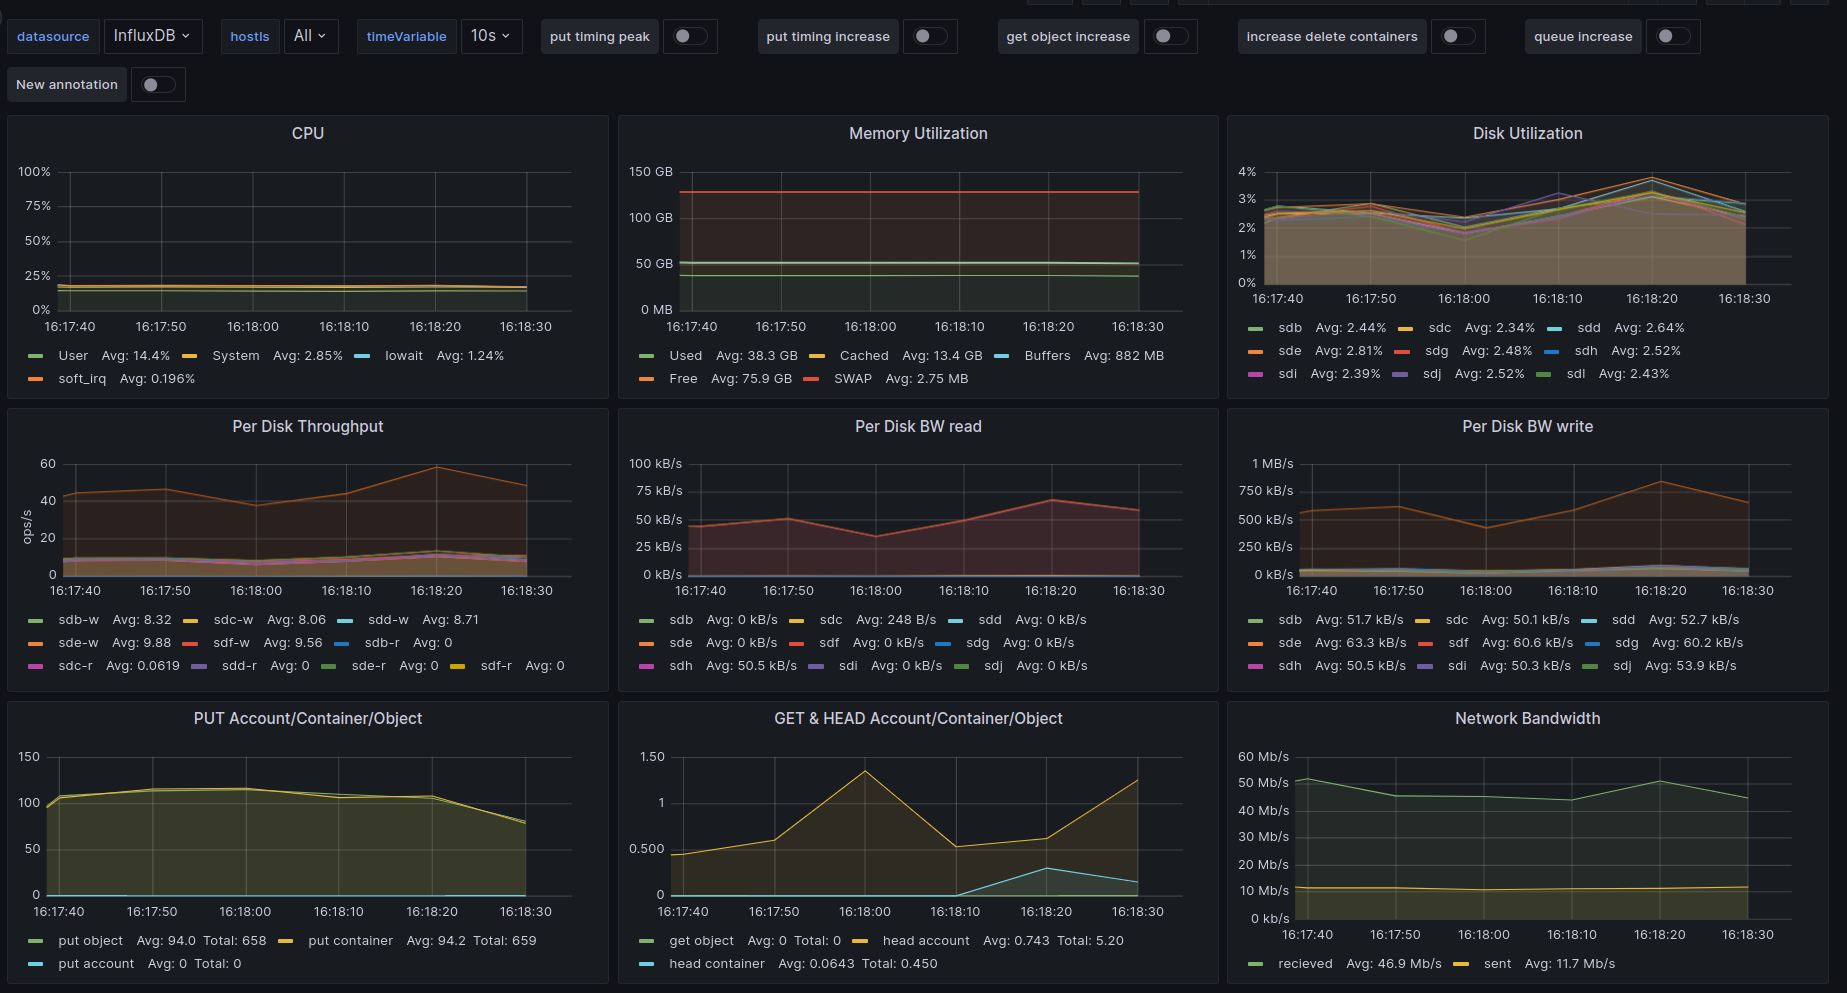Click the green 'recieved' legend color marker
The height and width of the screenshot is (993, 1847).
click(1256, 964)
